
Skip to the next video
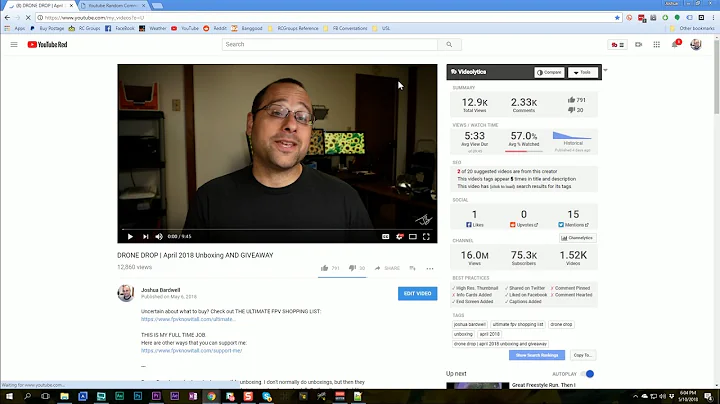pos(146,236)
